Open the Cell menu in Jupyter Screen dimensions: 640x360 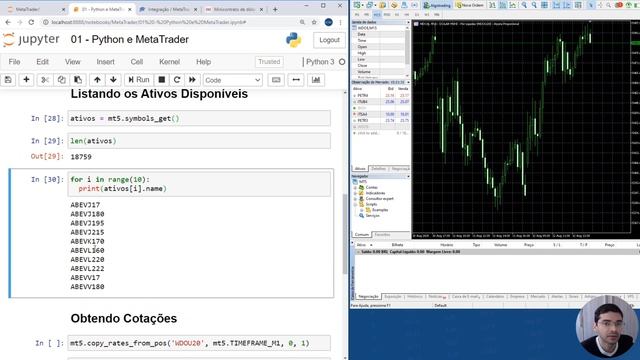pos(137,62)
